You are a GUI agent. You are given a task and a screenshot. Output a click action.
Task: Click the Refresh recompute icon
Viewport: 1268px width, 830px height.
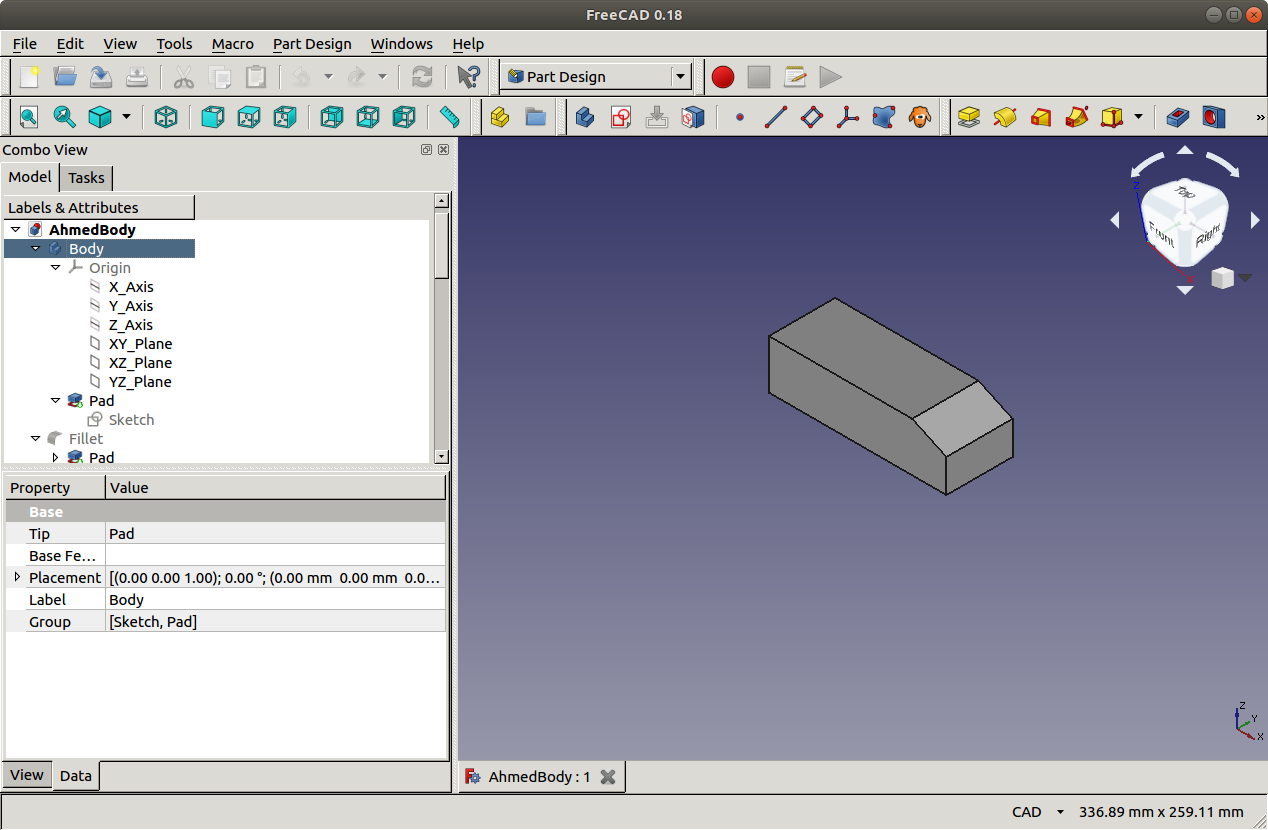pos(422,77)
